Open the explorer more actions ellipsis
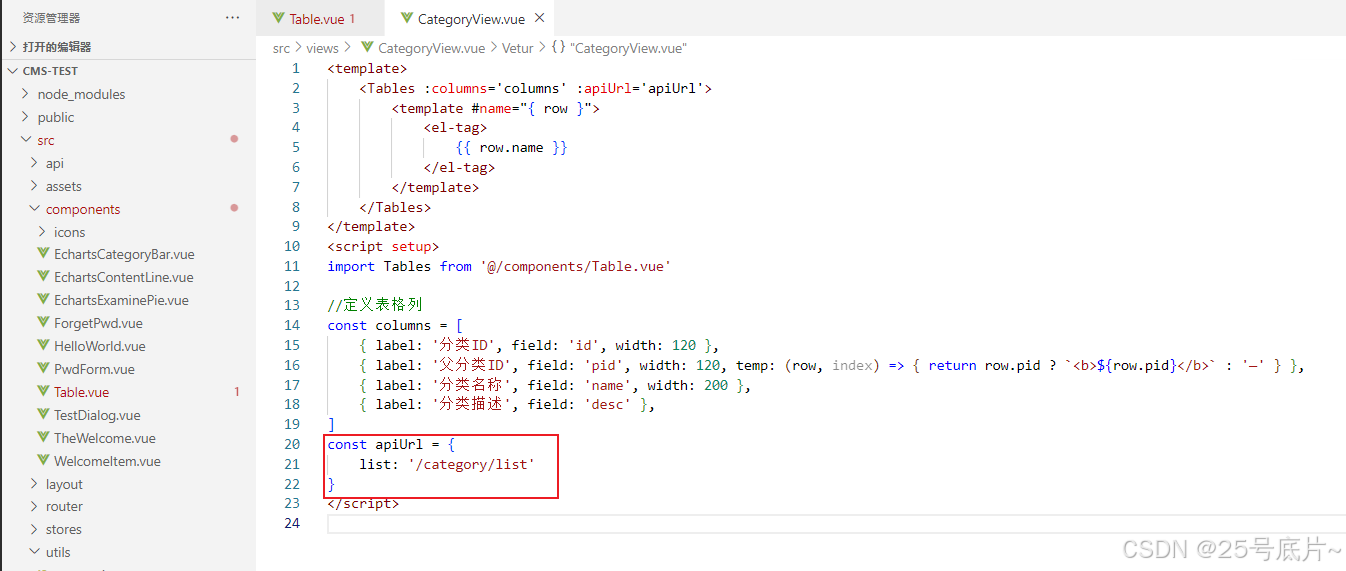This screenshot has width=1346, height=571. click(233, 18)
